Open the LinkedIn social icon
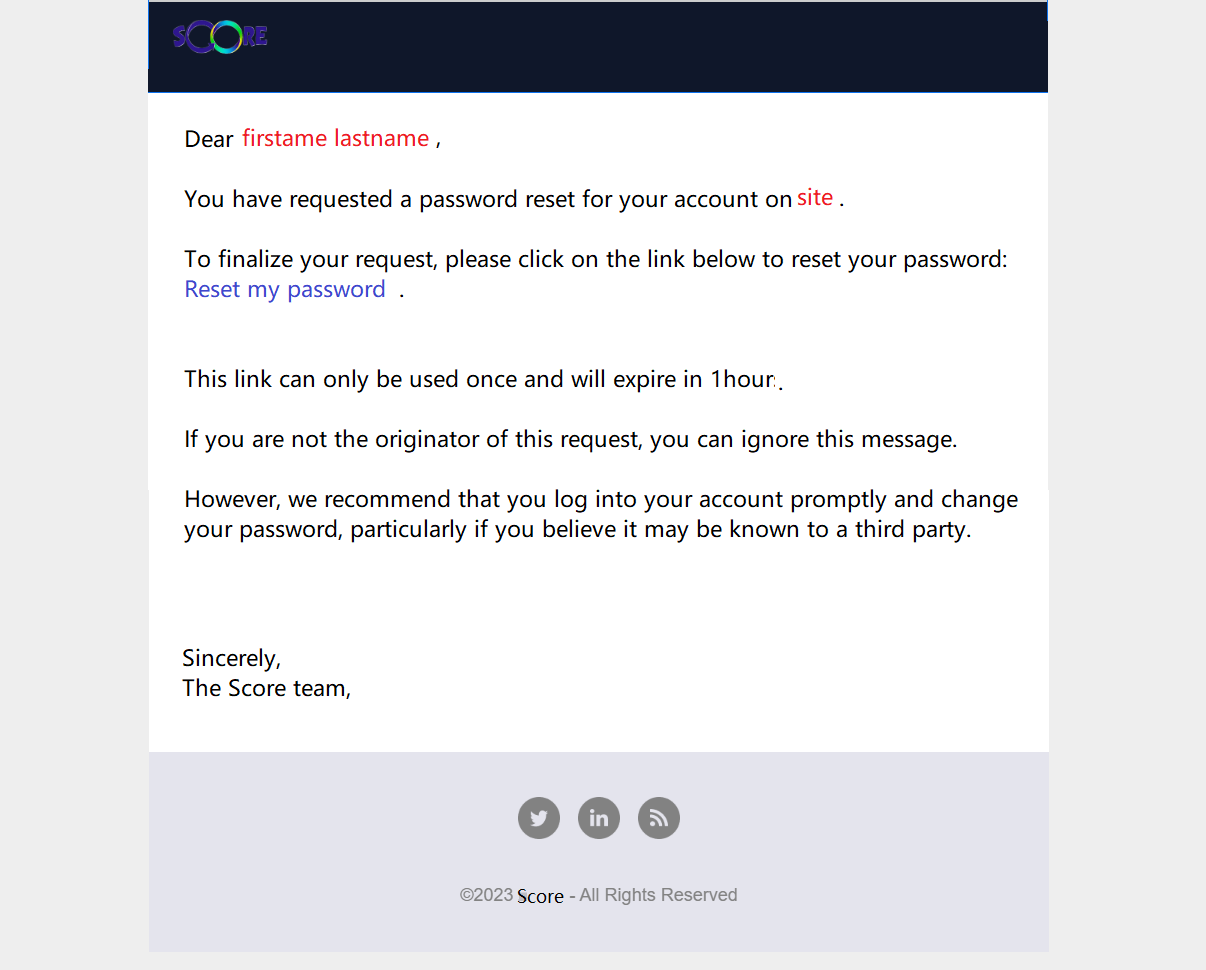The height and width of the screenshot is (970, 1206). click(x=599, y=818)
